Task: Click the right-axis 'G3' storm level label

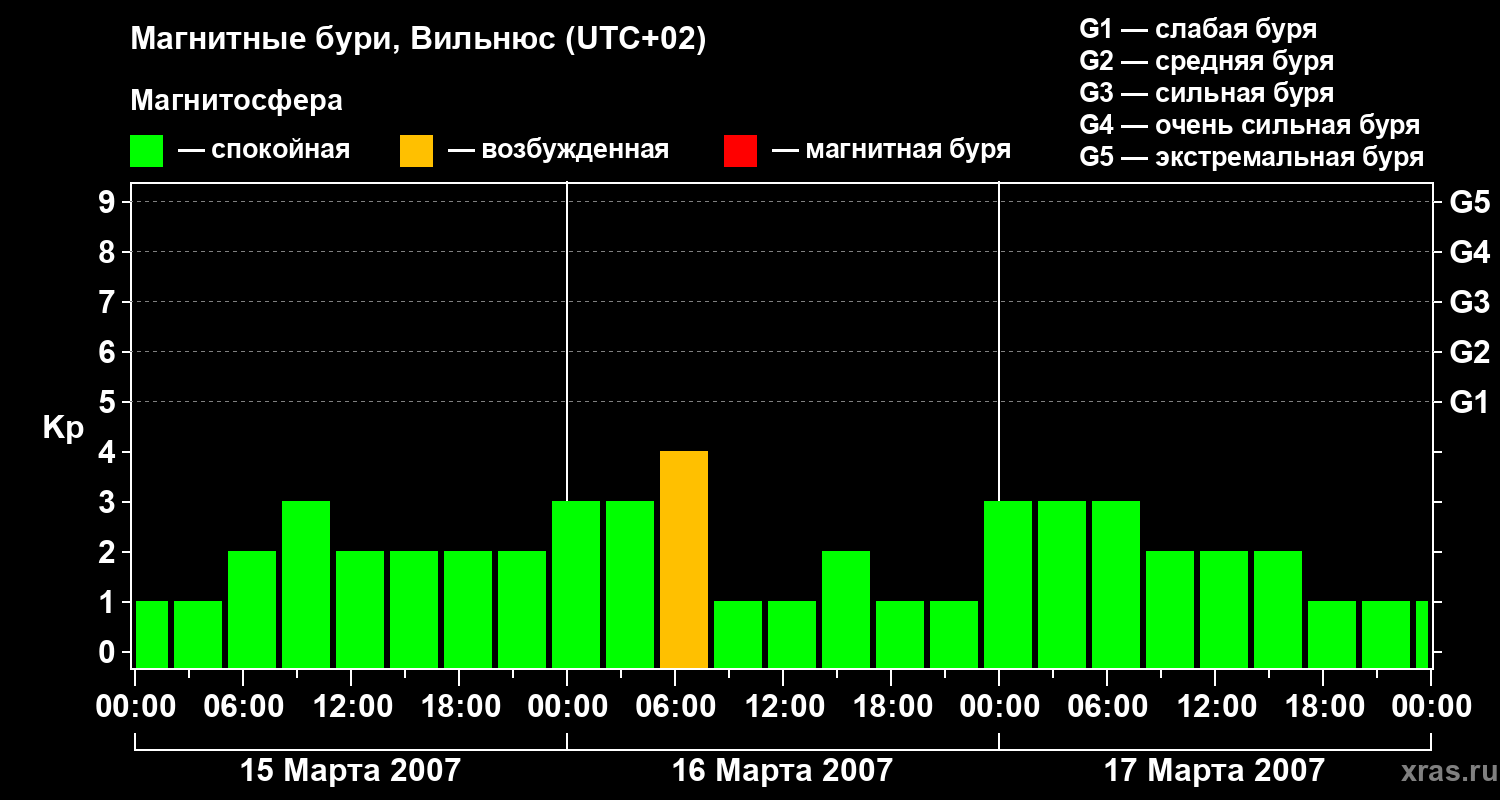Action: click(1469, 302)
